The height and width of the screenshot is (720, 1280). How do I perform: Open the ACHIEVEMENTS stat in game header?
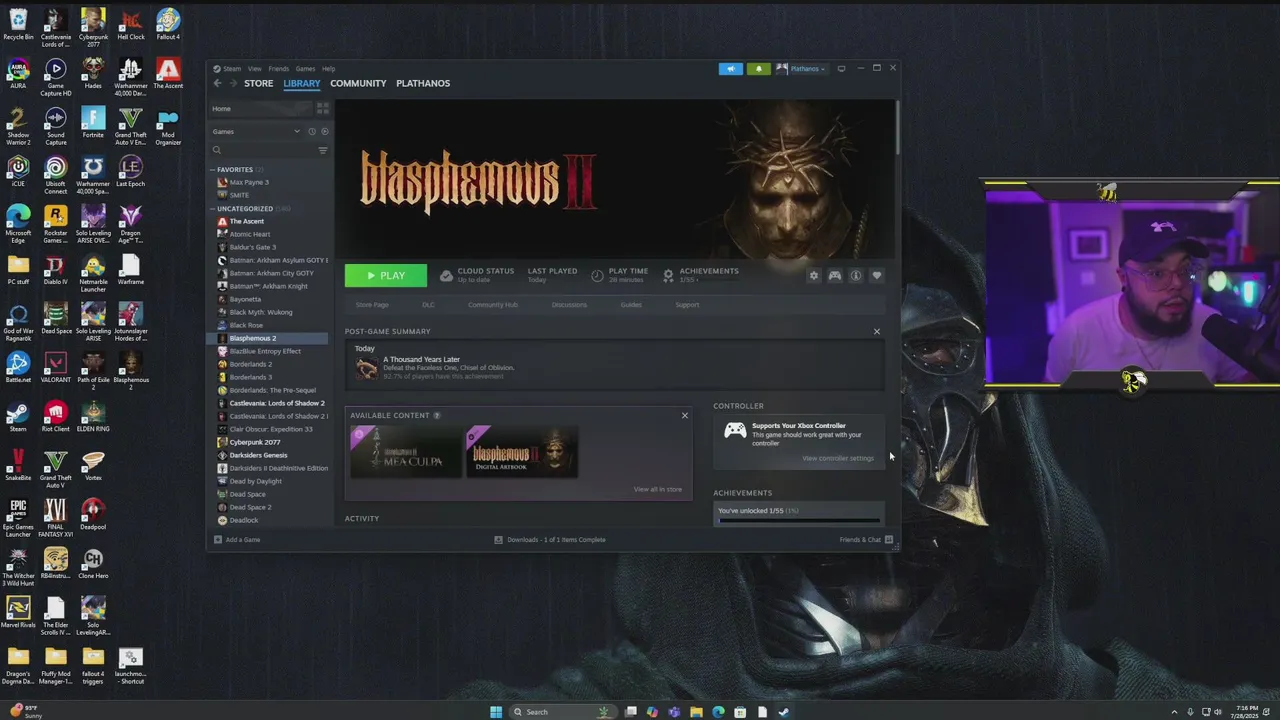[x=701, y=275]
